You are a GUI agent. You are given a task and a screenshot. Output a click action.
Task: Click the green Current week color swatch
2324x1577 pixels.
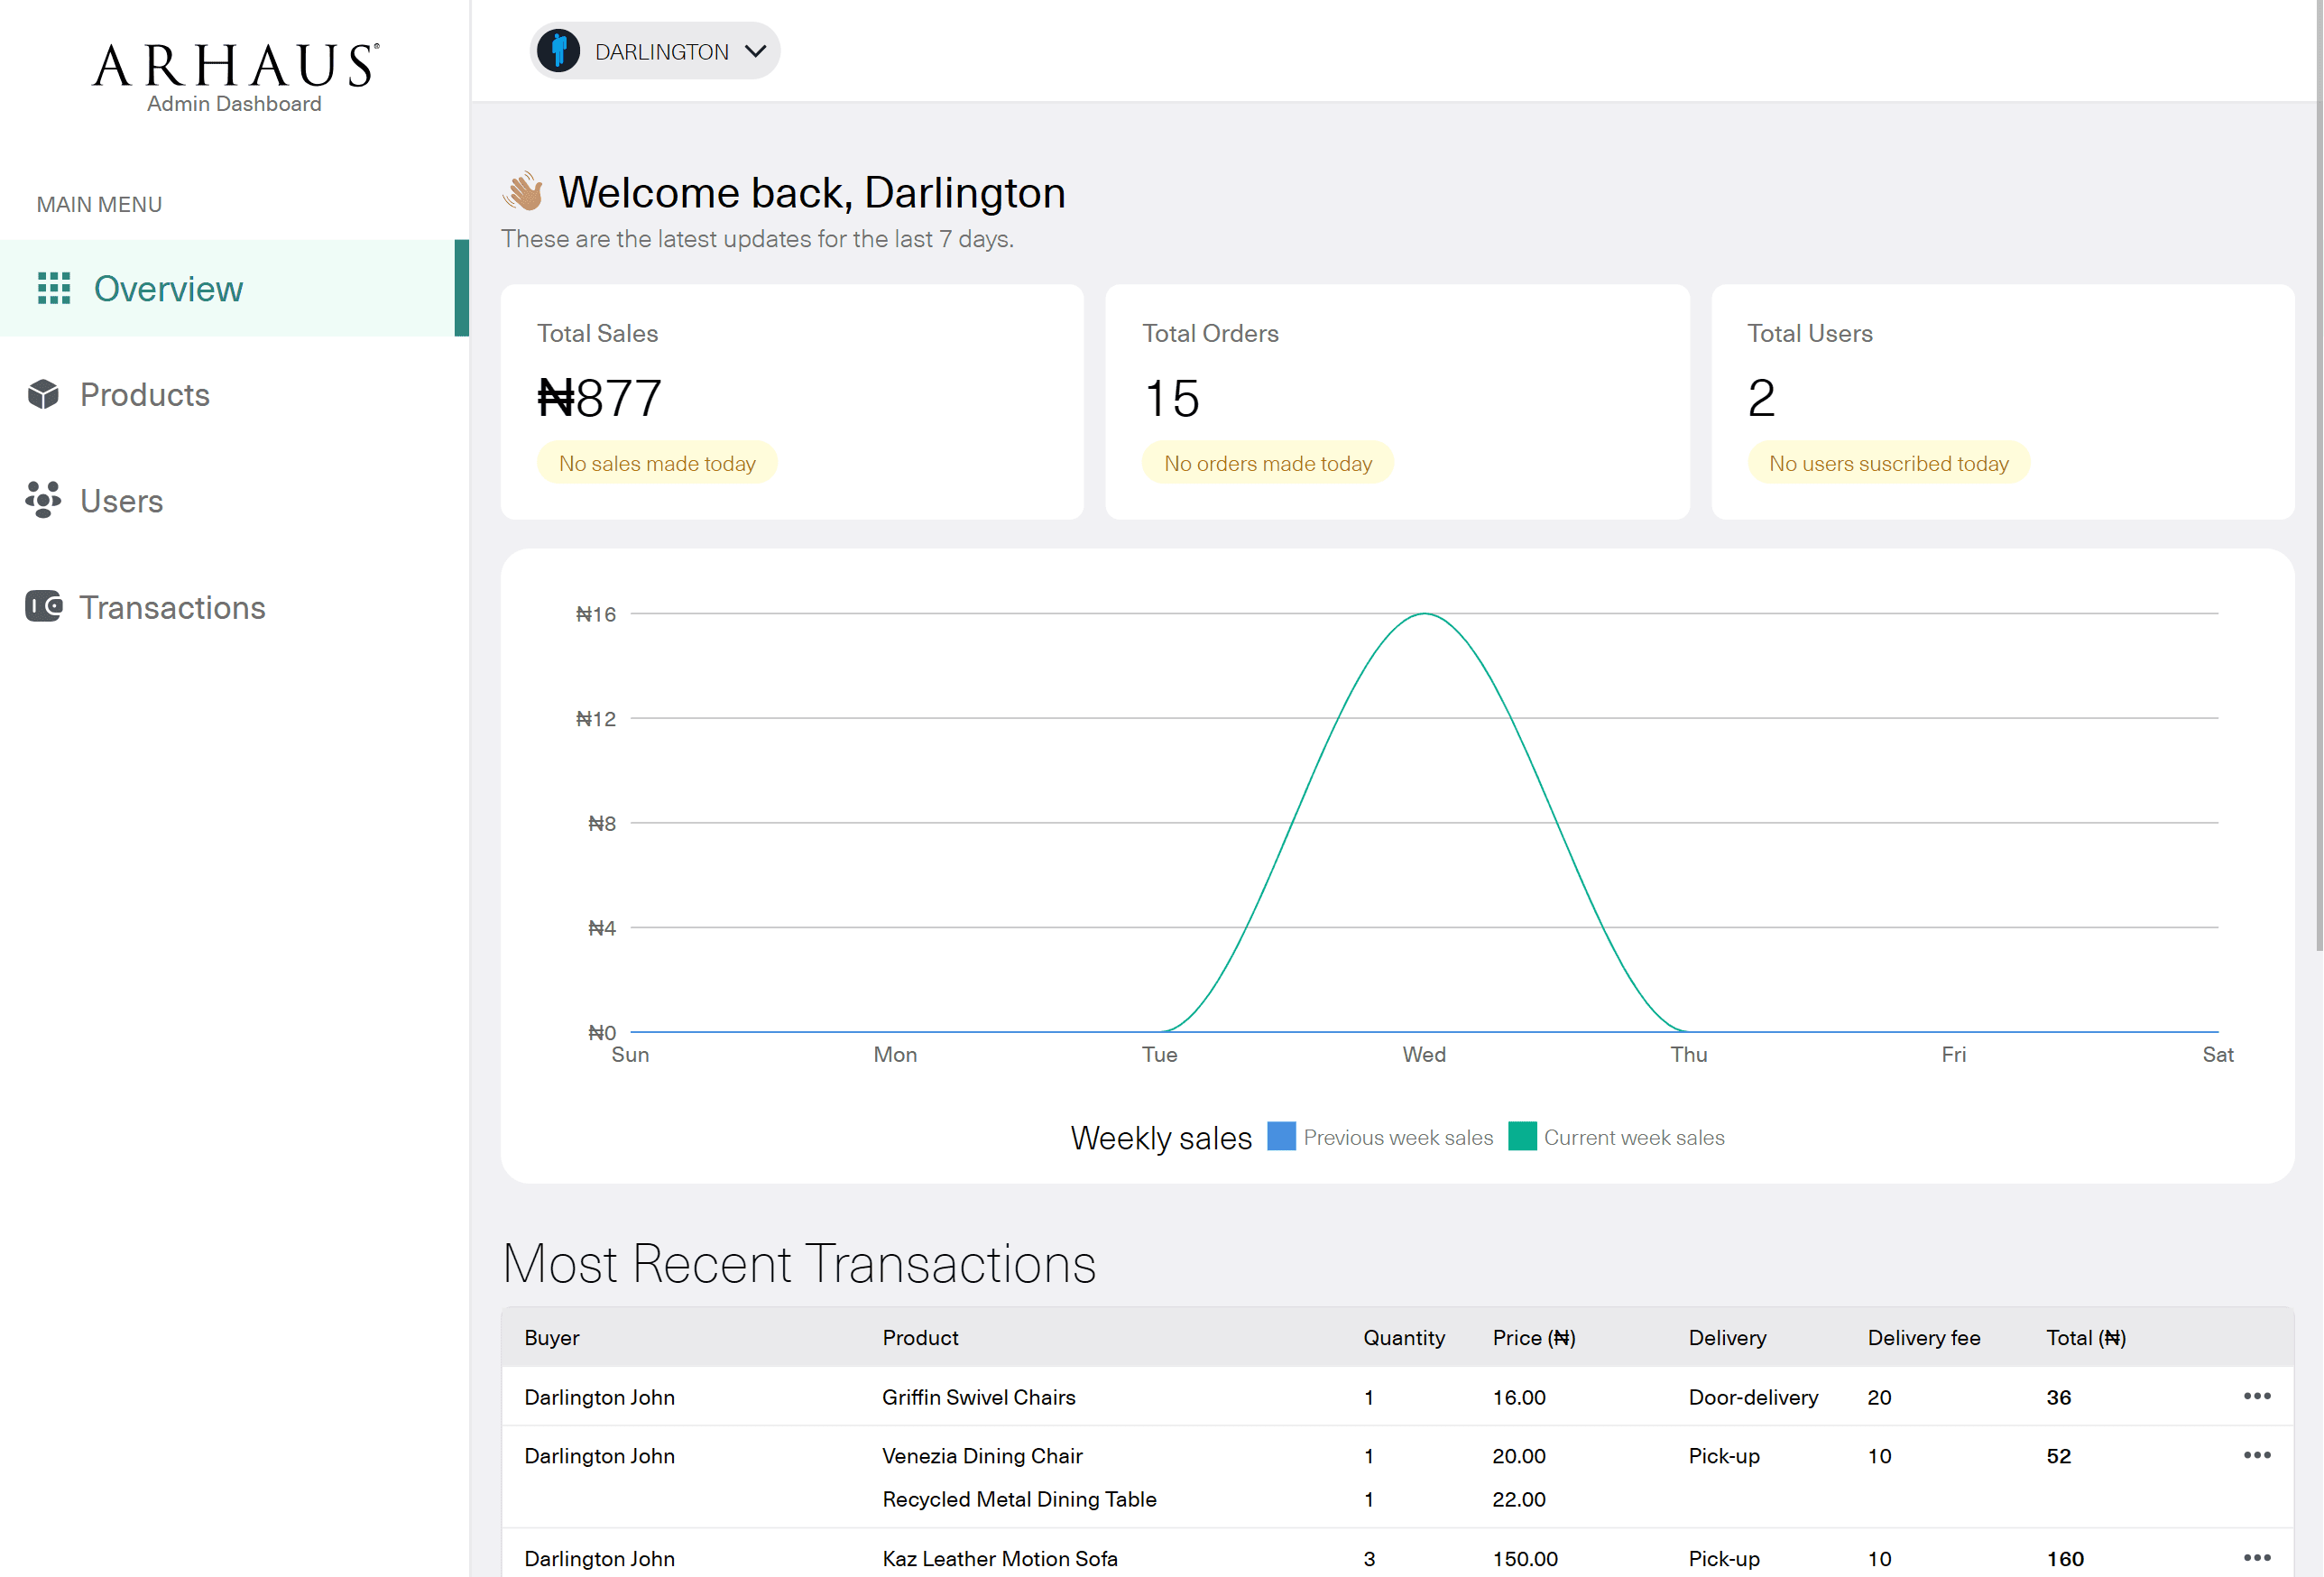(1521, 1136)
